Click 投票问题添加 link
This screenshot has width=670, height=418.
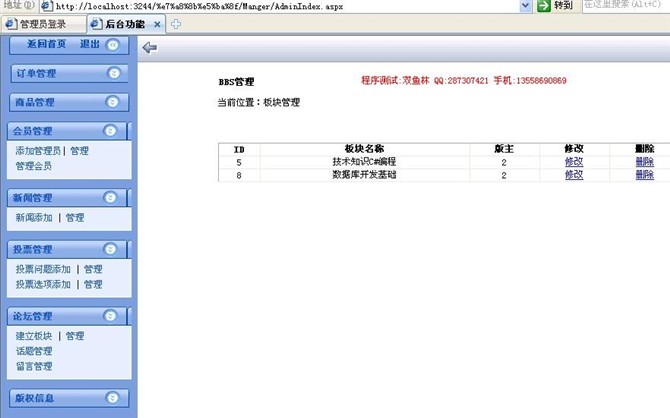(x=43, y=269)
